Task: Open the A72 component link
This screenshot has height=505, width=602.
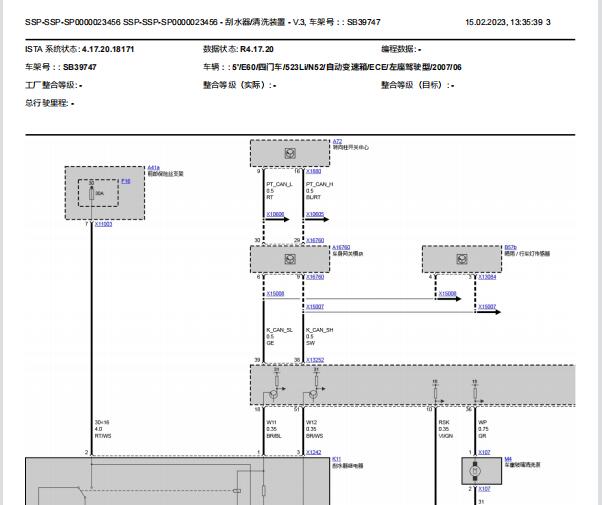Action: click(337, 142)
